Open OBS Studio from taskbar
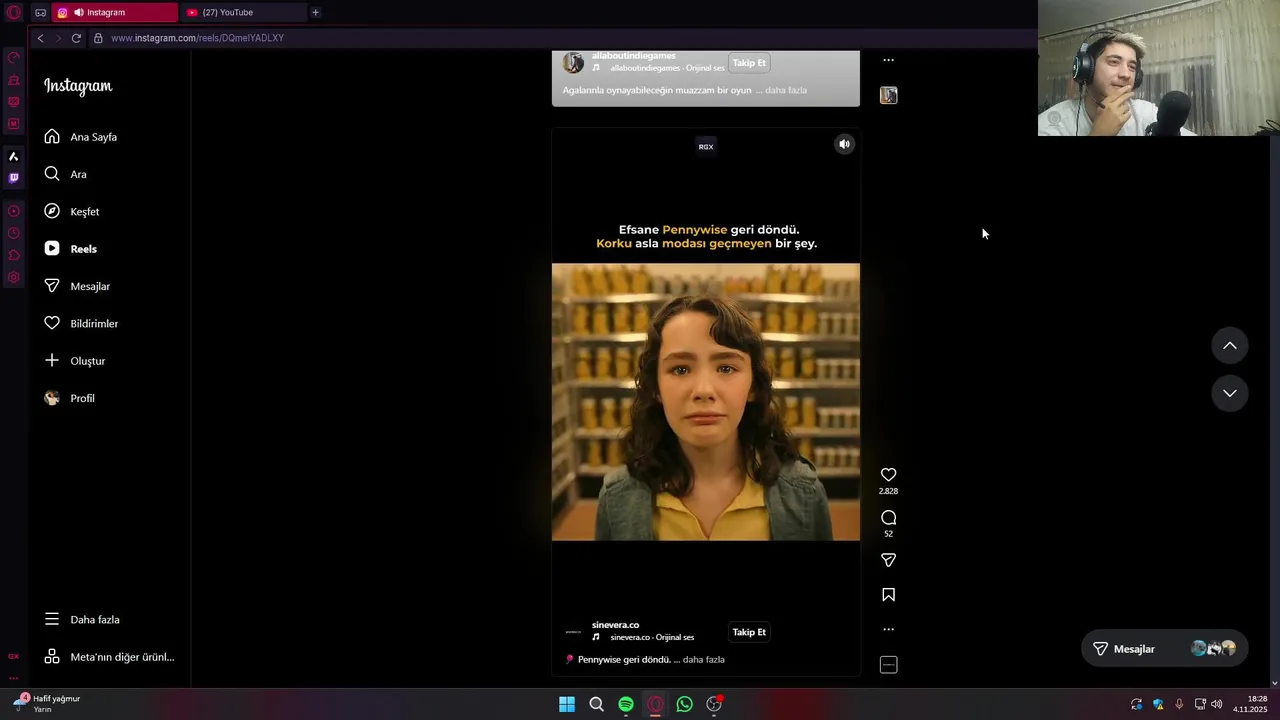The image size is (1280, 720). coord(714,704)
